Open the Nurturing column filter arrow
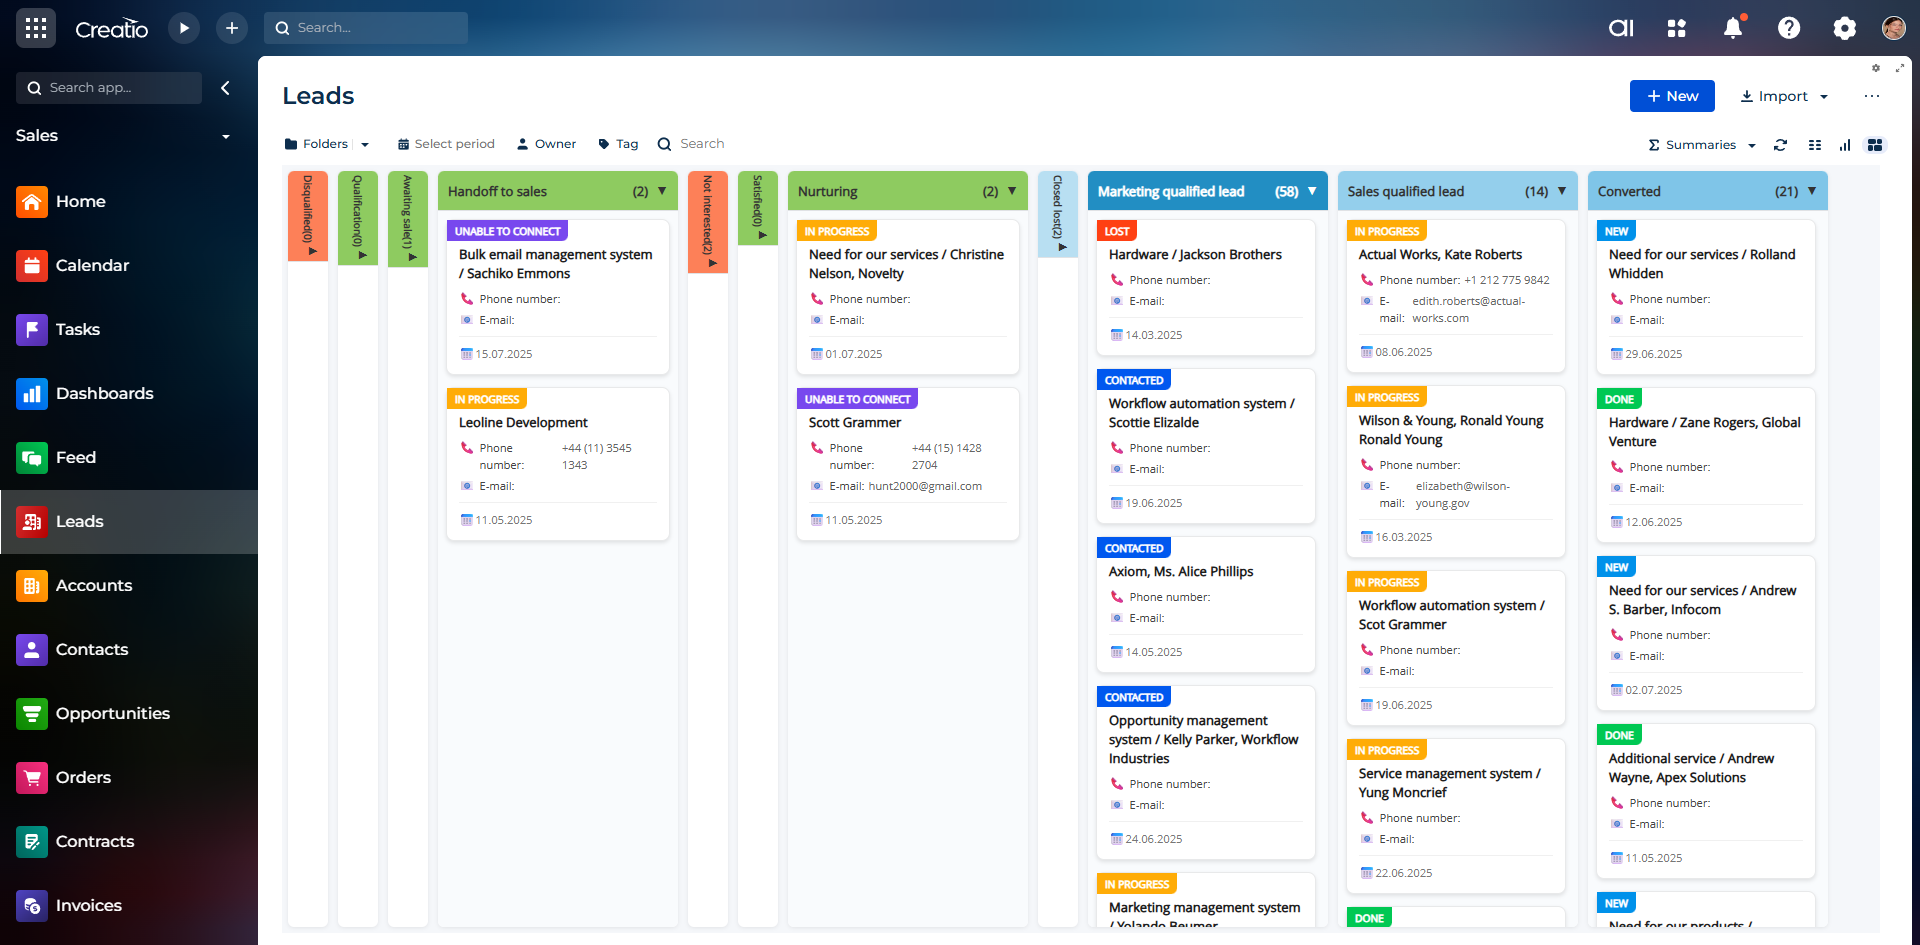This screenshot has height=945, width=1920. (x=1013, y=191)
